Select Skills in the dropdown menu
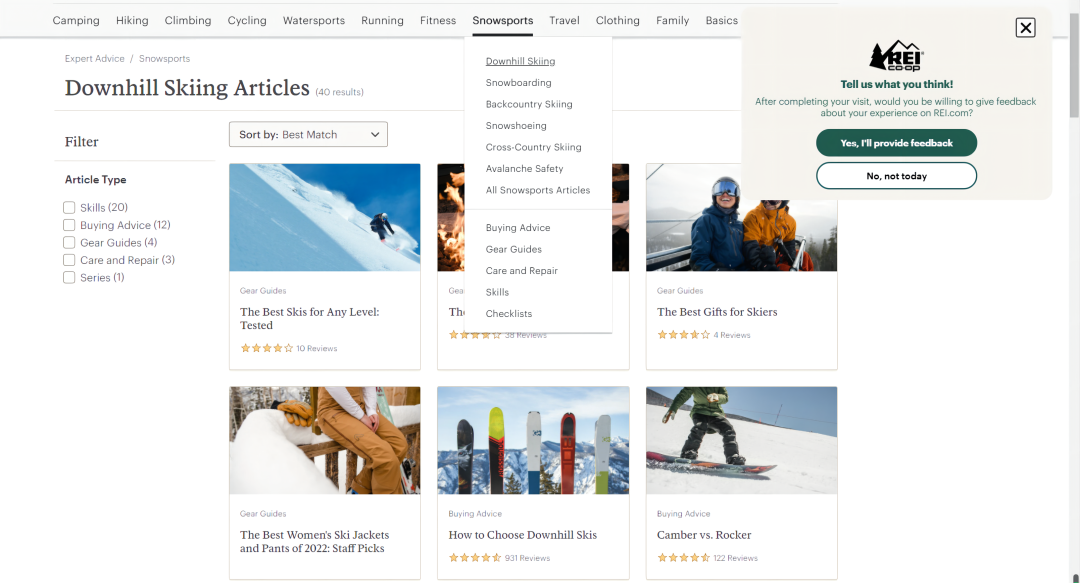Image resolution: width=1080 pixels, height=583 pixels. [x=497, y=292]
